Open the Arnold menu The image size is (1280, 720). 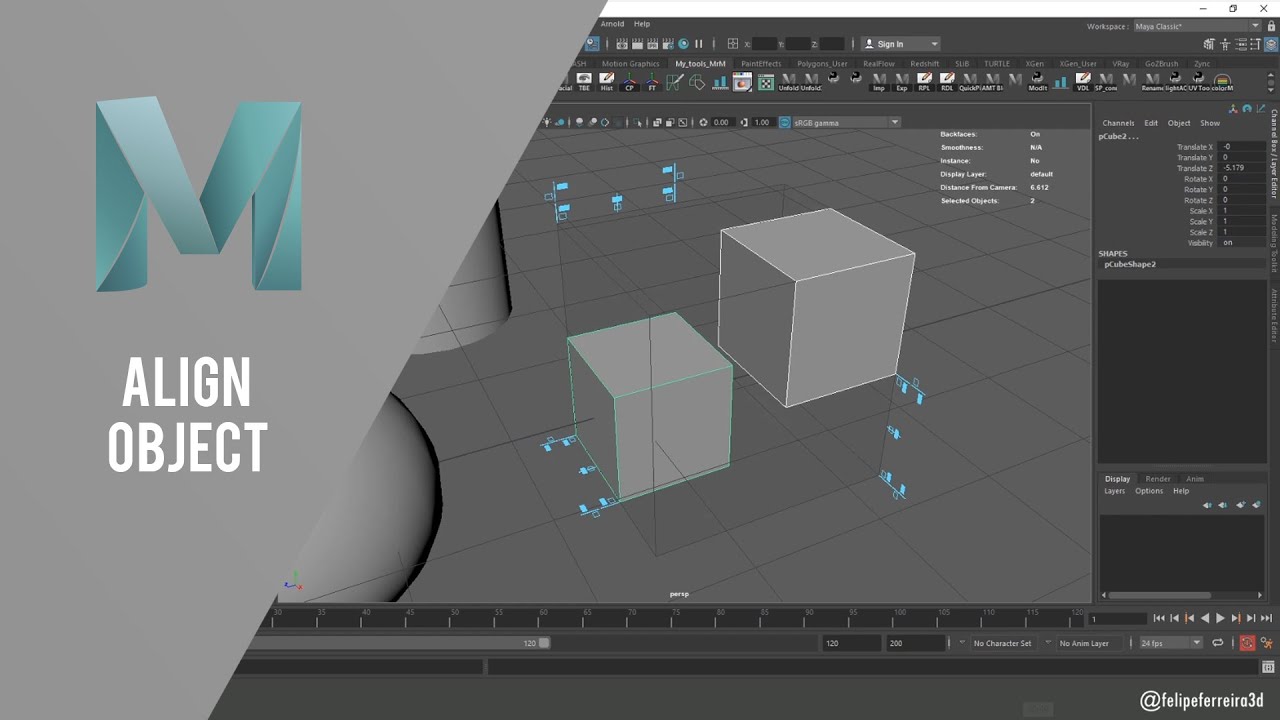point(612,24)
